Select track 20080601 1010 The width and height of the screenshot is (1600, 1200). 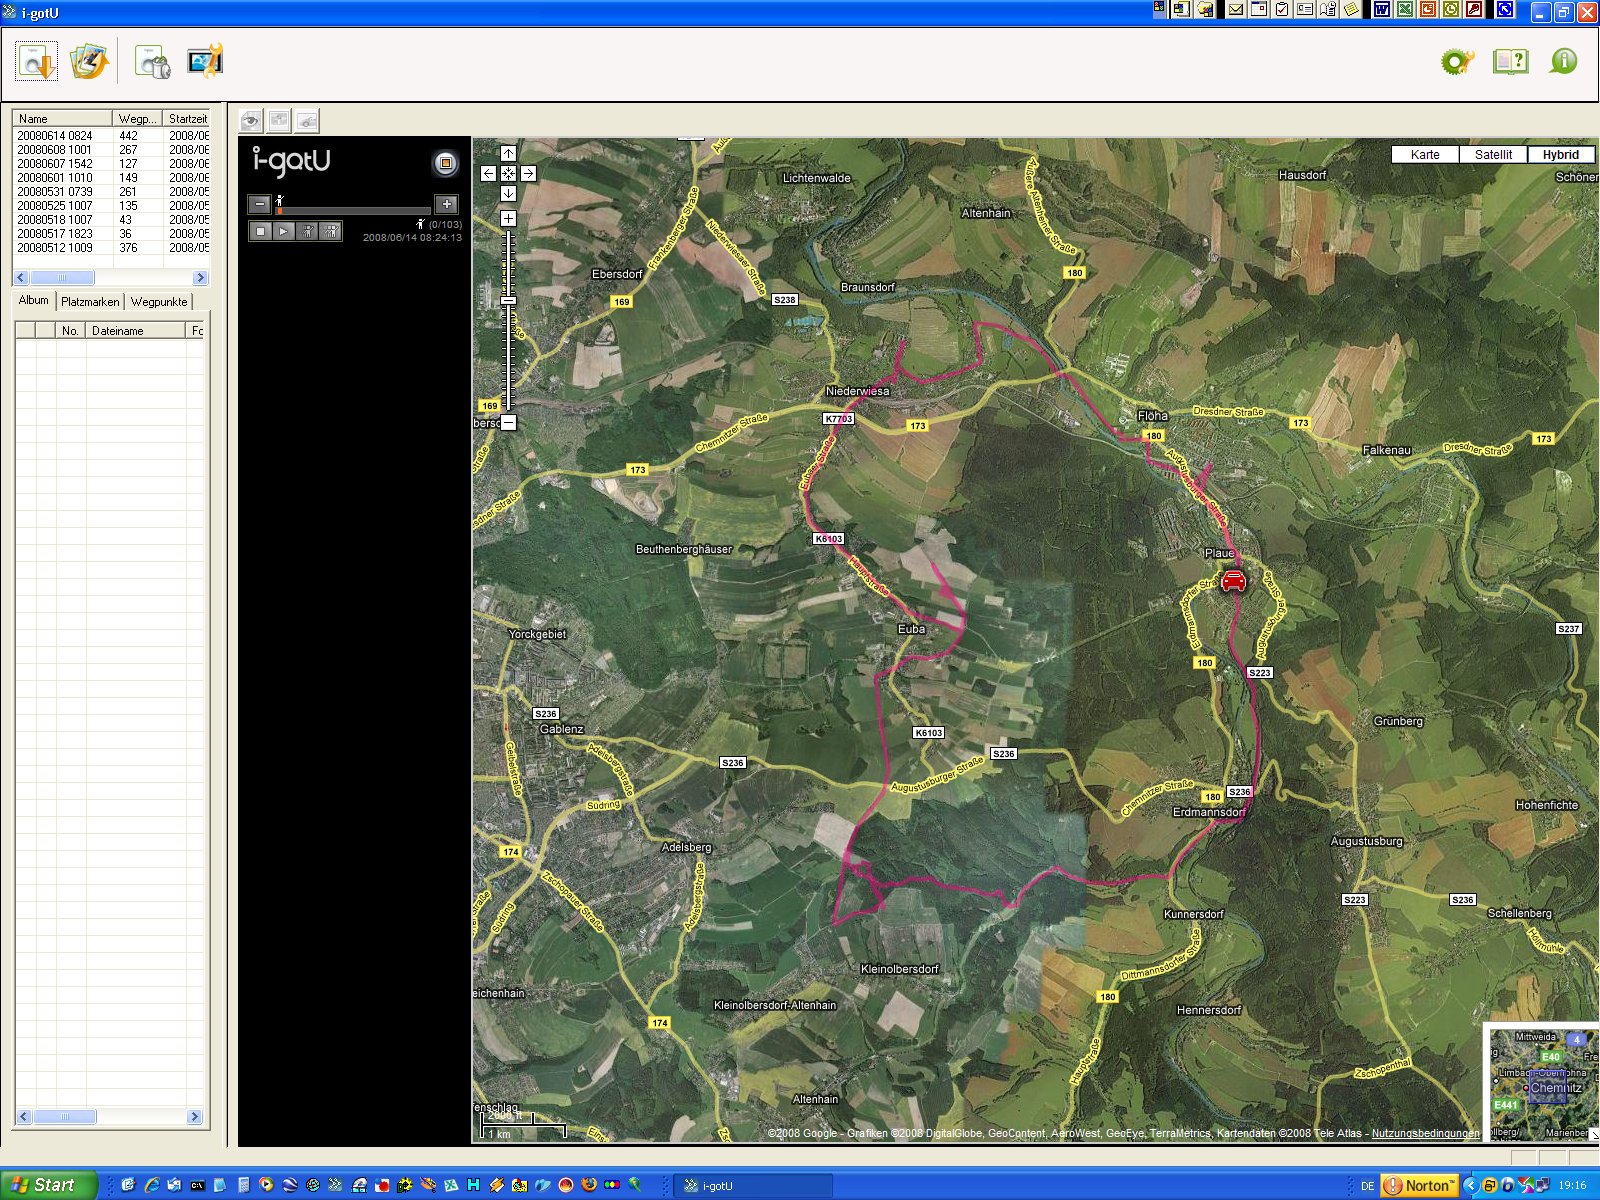[x=111, y=177]
